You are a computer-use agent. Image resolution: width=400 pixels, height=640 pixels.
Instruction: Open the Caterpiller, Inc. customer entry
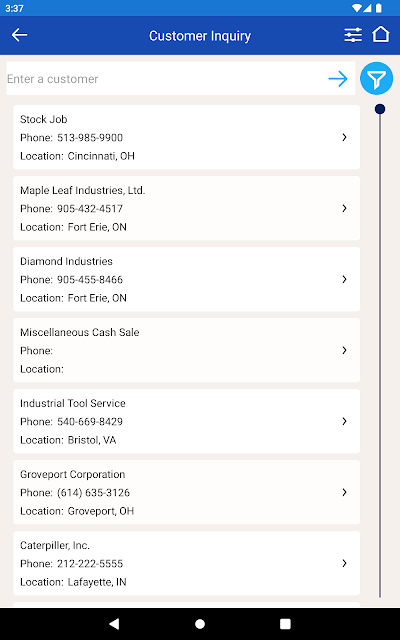point(187,563)
